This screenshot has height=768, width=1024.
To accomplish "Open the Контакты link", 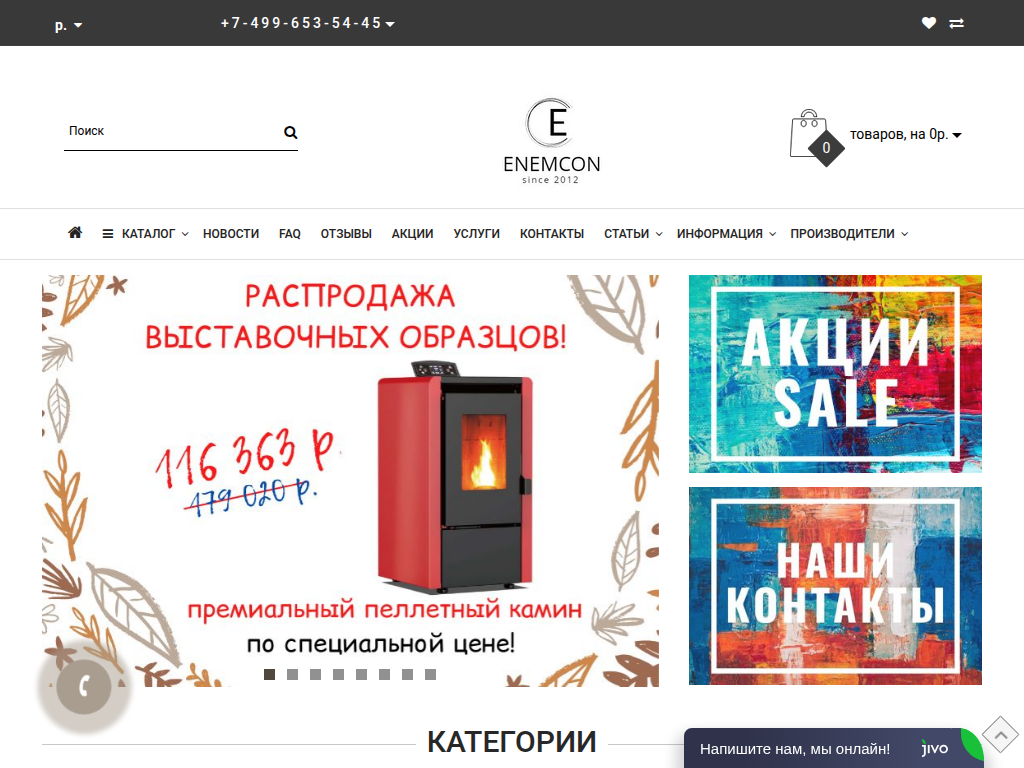I will coord(552,234).
